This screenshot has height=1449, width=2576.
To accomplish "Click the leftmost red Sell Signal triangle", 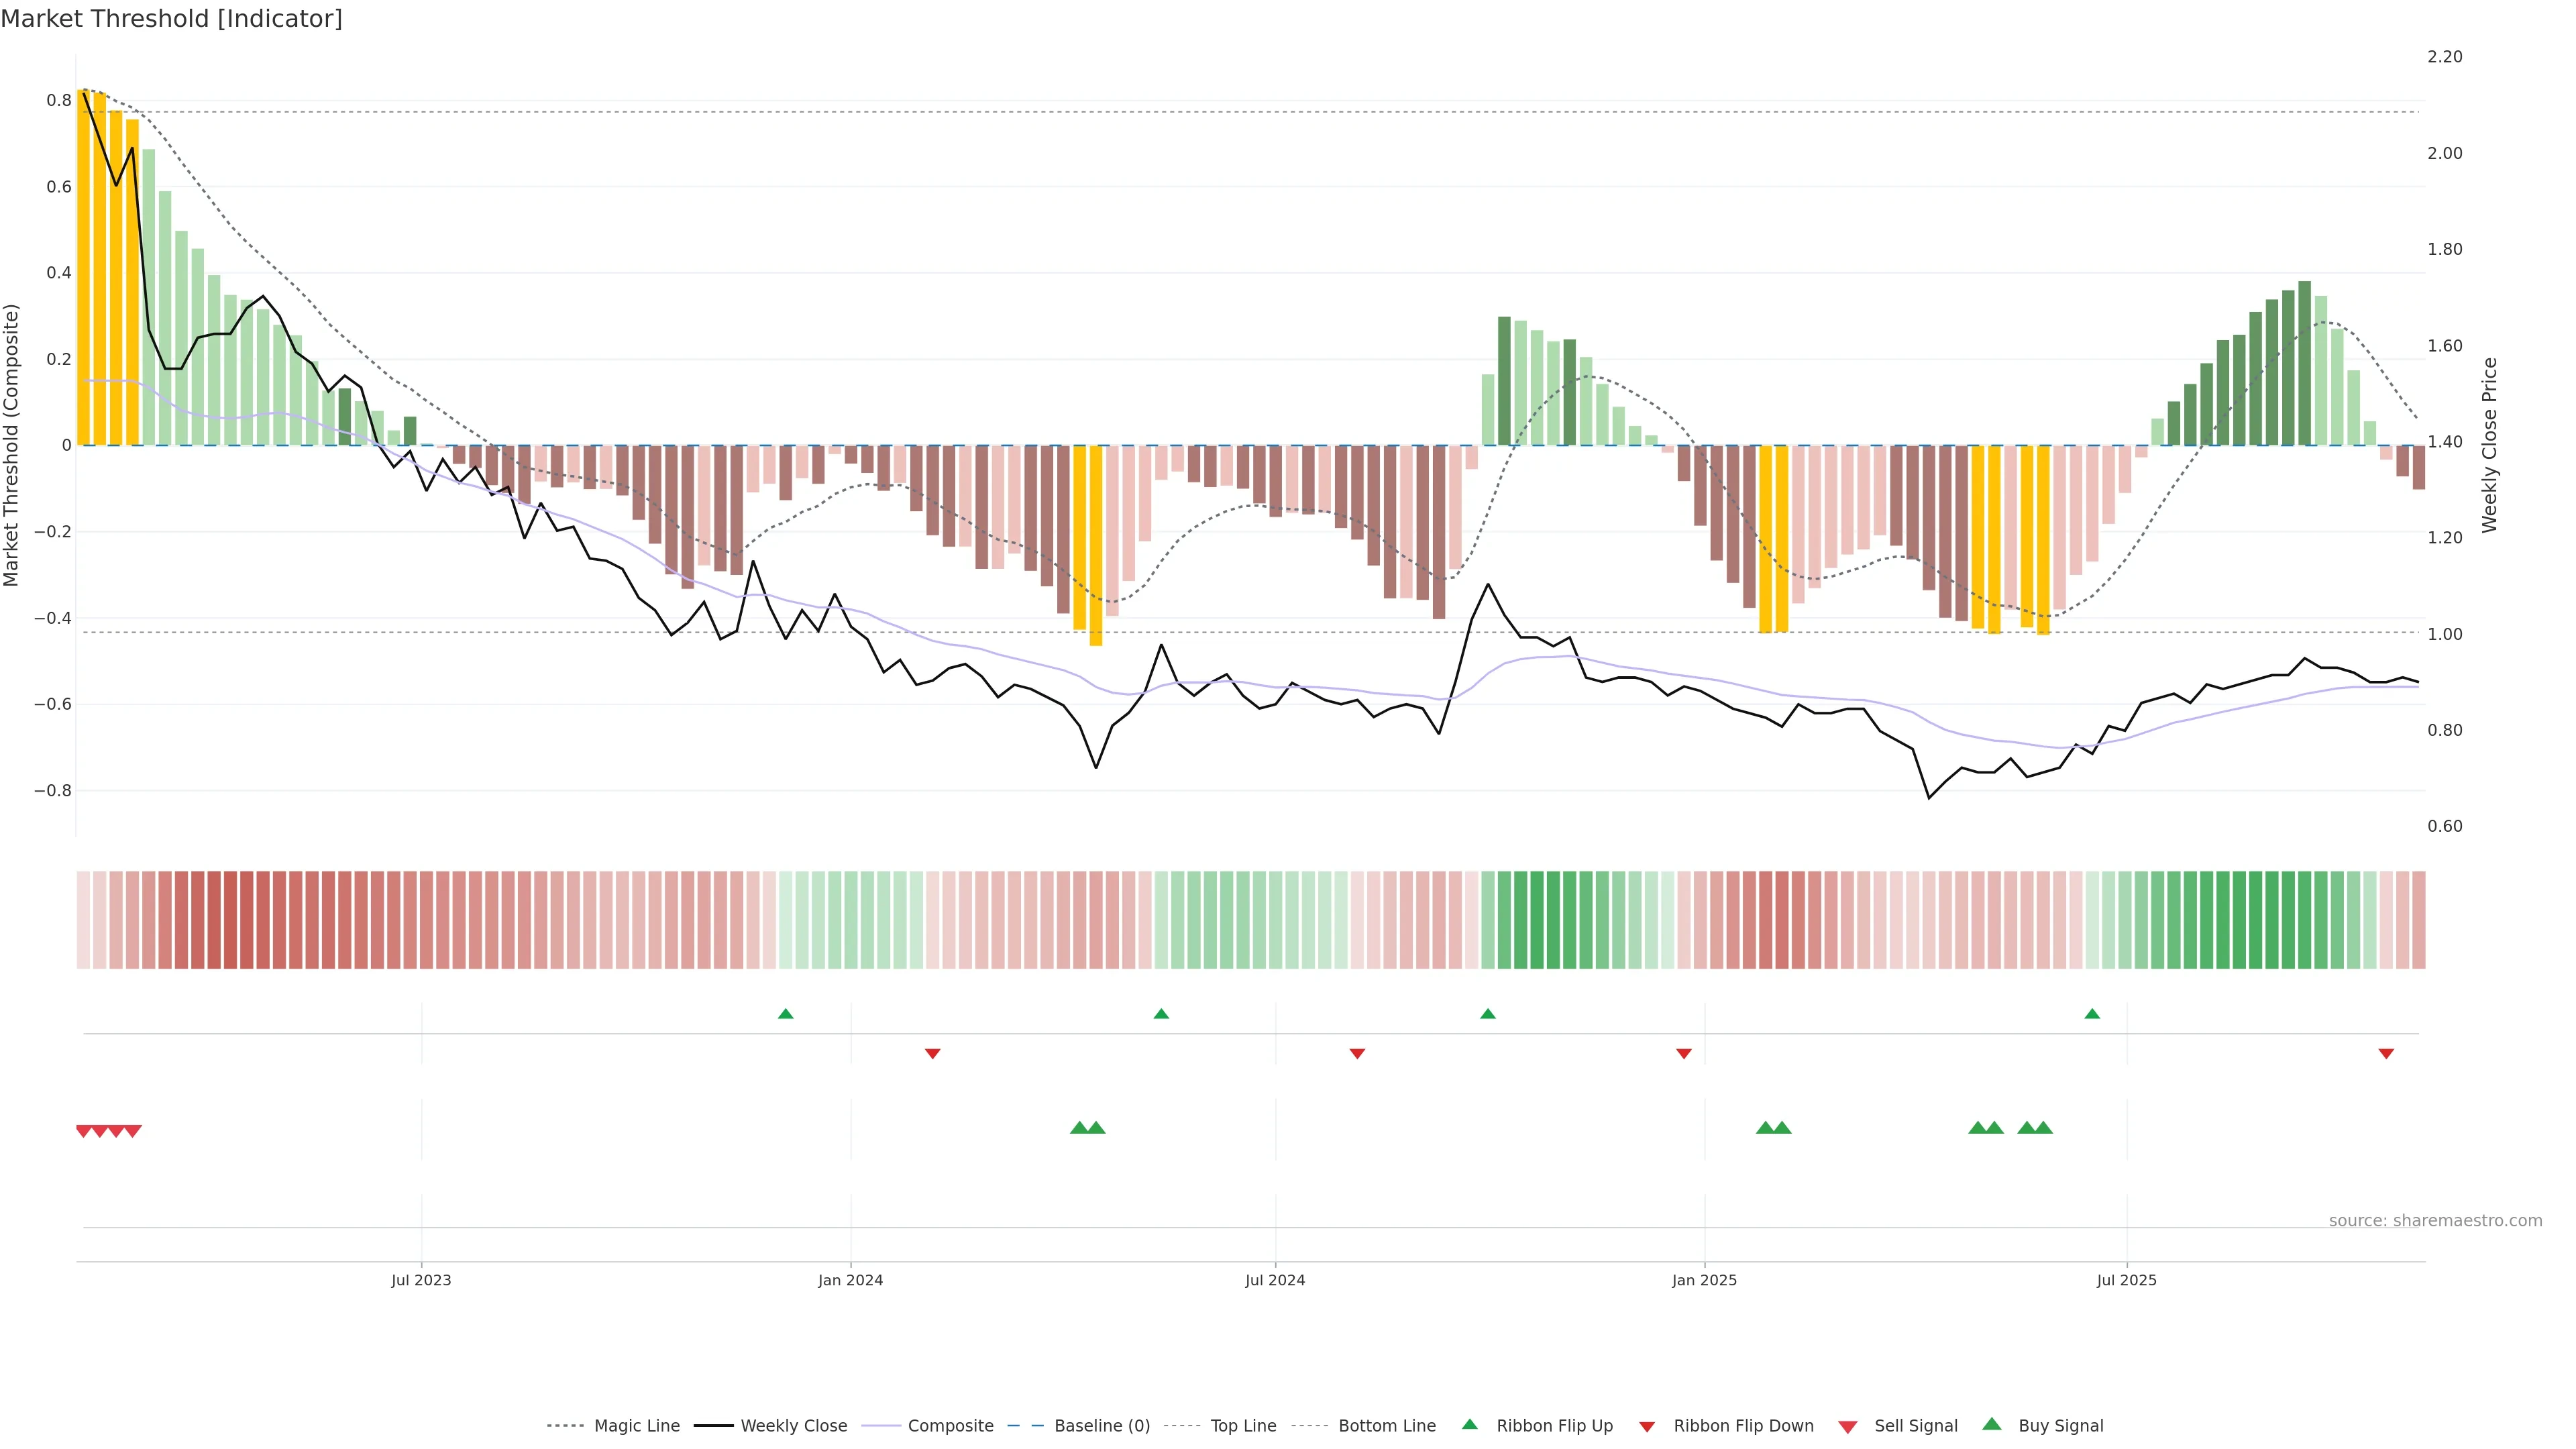I will (x=84, y=1131).
